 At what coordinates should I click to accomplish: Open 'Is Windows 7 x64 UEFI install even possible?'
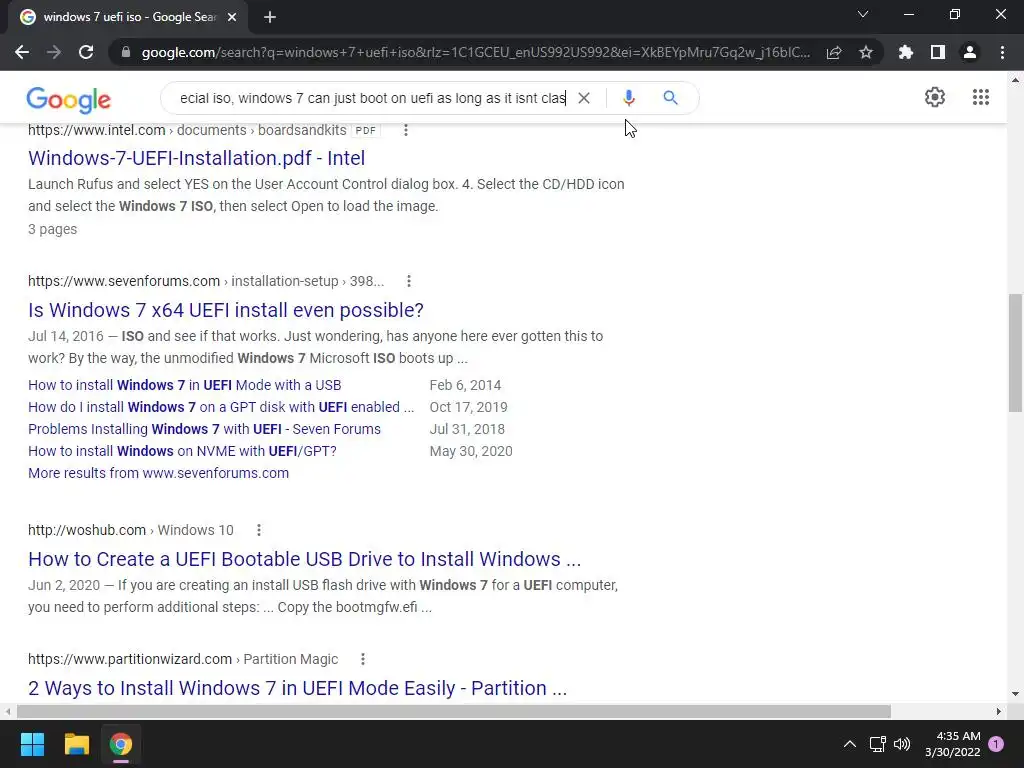(x=226, y=310)
